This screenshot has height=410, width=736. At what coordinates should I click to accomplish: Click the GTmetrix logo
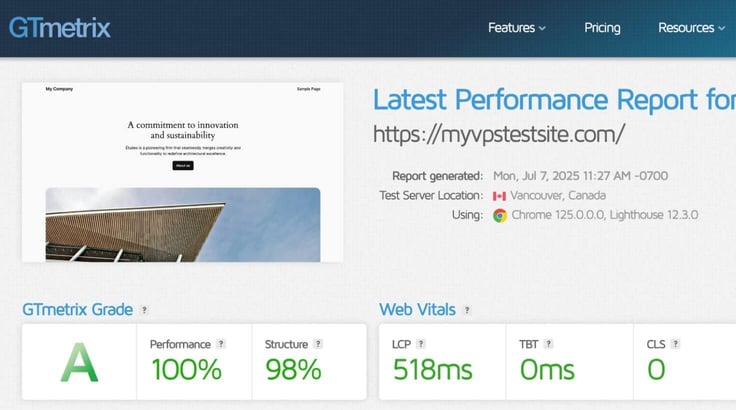pyautogui.click(x=60, y=27)
